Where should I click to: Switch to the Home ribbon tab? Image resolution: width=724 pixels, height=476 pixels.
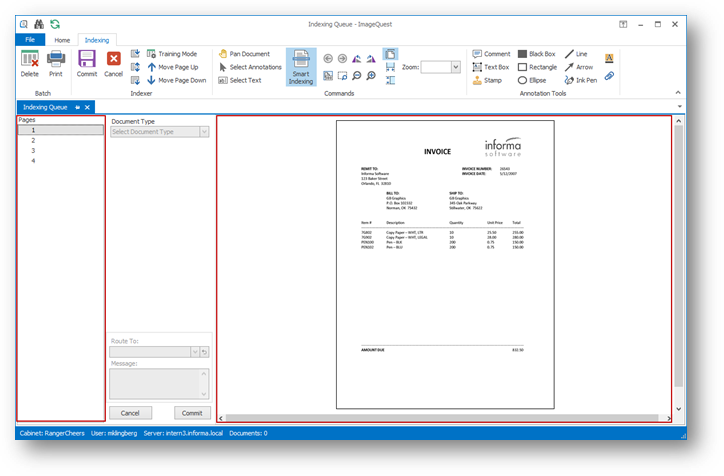pyautogui.click(x=62, y=40)
